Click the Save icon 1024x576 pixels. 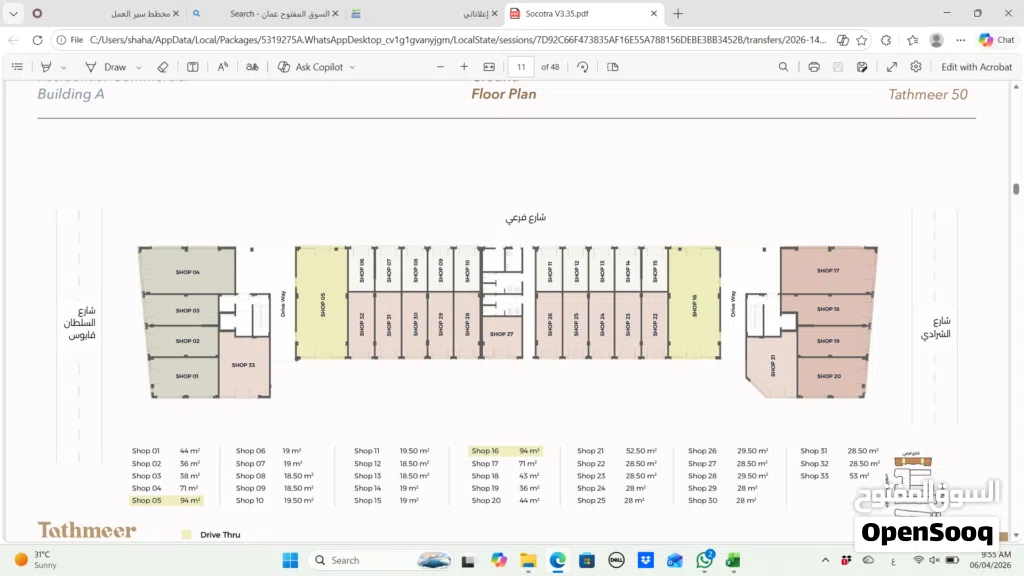tap(838, 67)
